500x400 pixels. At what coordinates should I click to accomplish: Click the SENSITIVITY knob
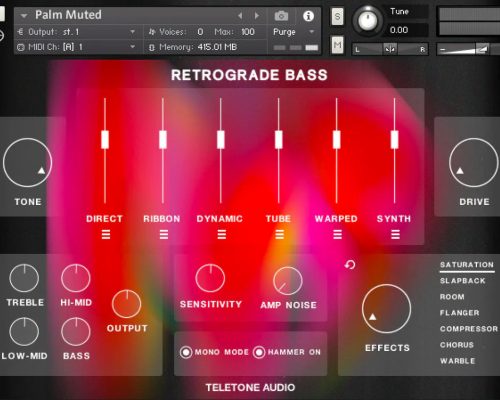pos(210,278)
